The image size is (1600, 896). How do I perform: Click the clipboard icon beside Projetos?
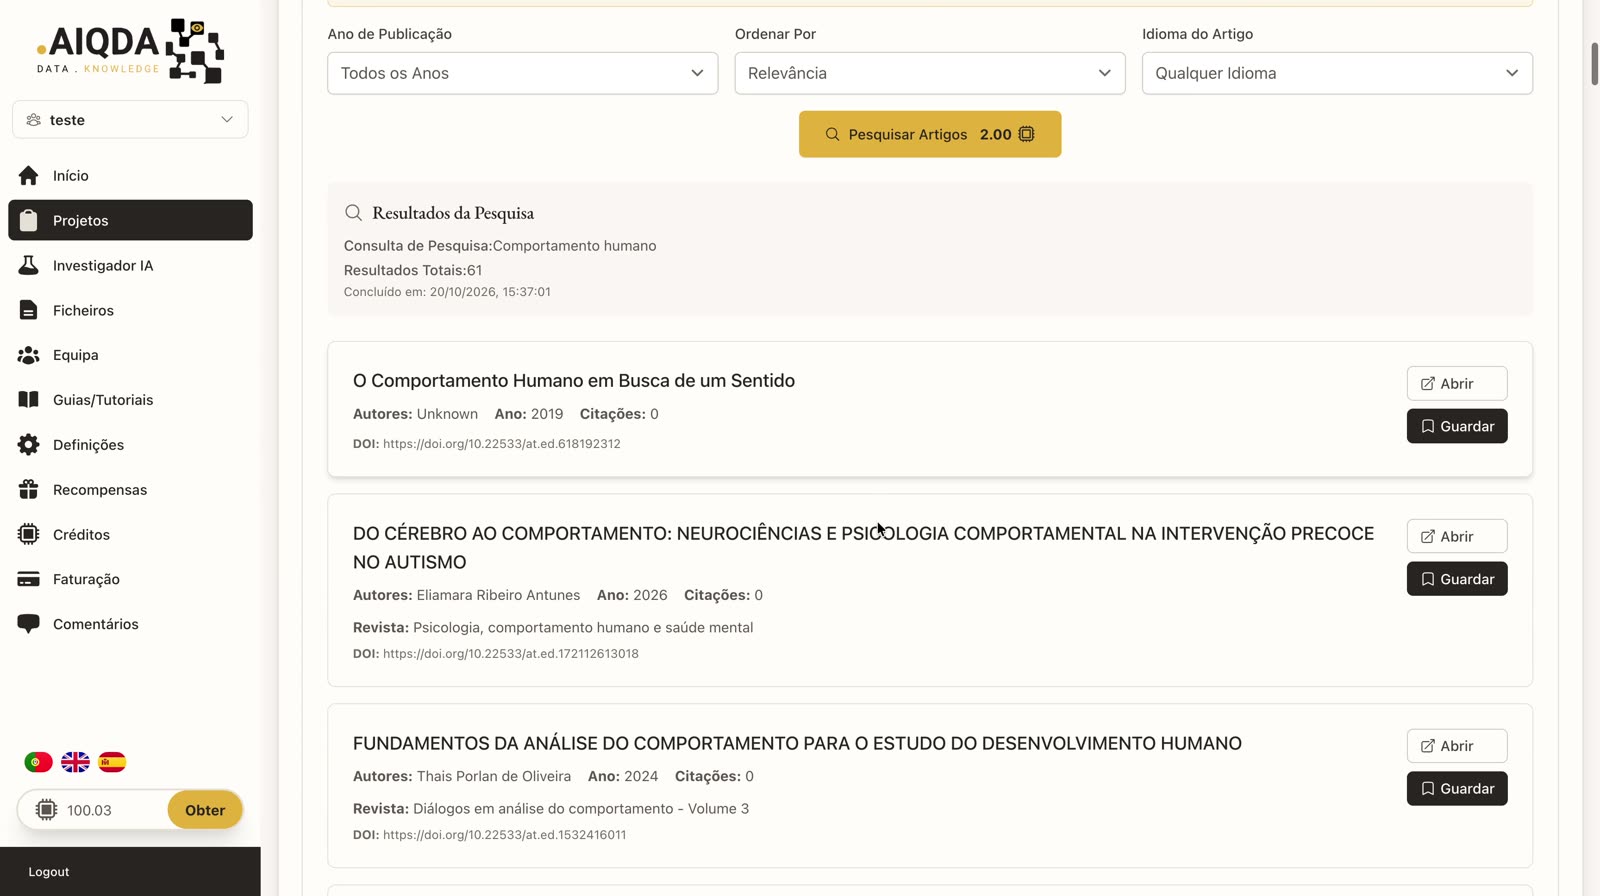tap(28, 220)
